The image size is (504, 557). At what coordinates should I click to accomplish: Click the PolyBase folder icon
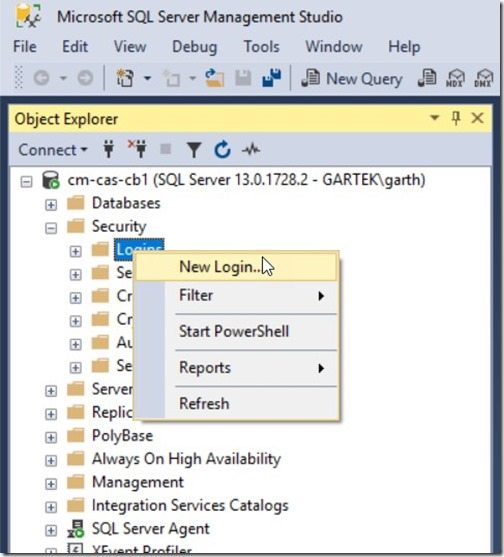click(76, 435)
